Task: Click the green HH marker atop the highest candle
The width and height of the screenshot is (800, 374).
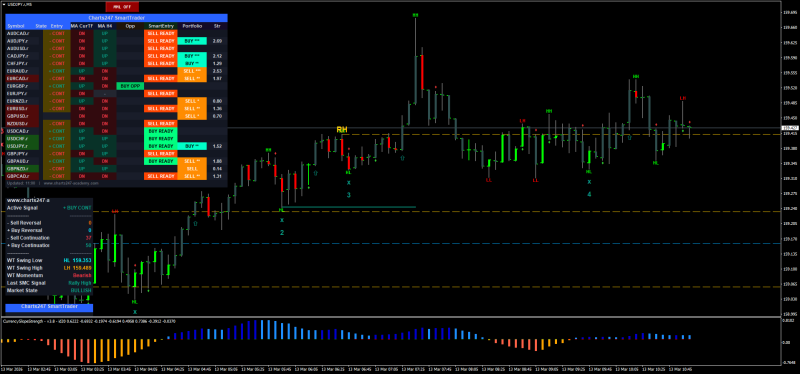Action: click(x=415, y=15)
